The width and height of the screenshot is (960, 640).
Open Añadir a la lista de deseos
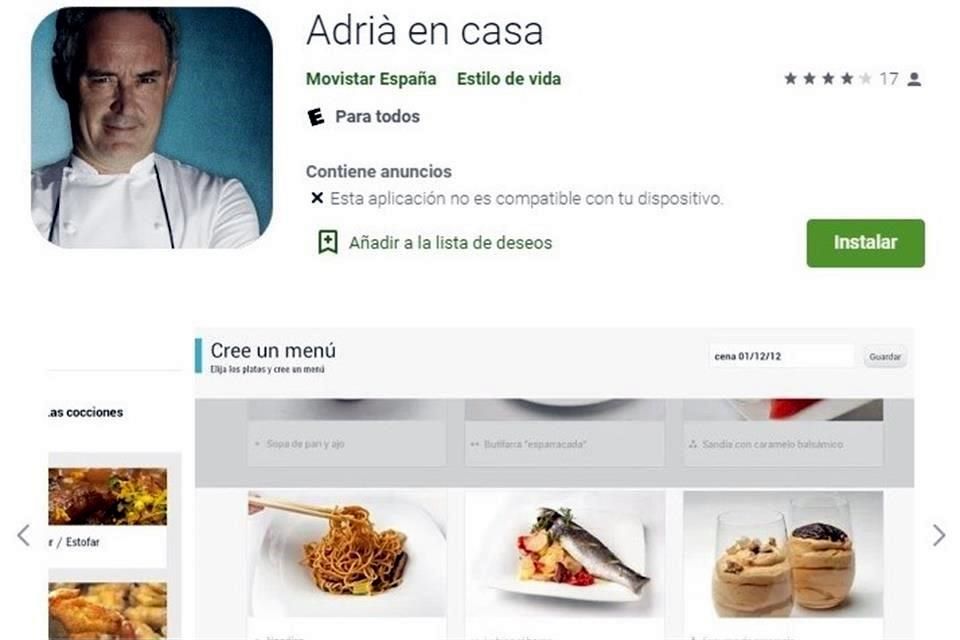click(x=450, y=243)
